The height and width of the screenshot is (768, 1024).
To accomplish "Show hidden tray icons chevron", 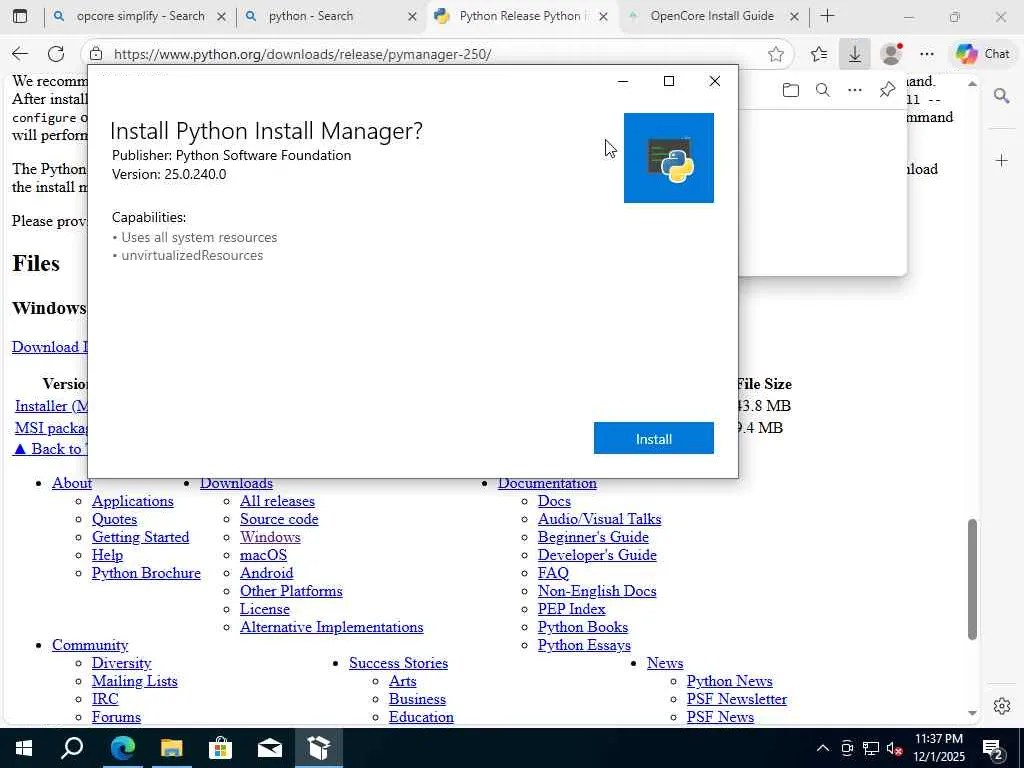I will coord(823,748).
